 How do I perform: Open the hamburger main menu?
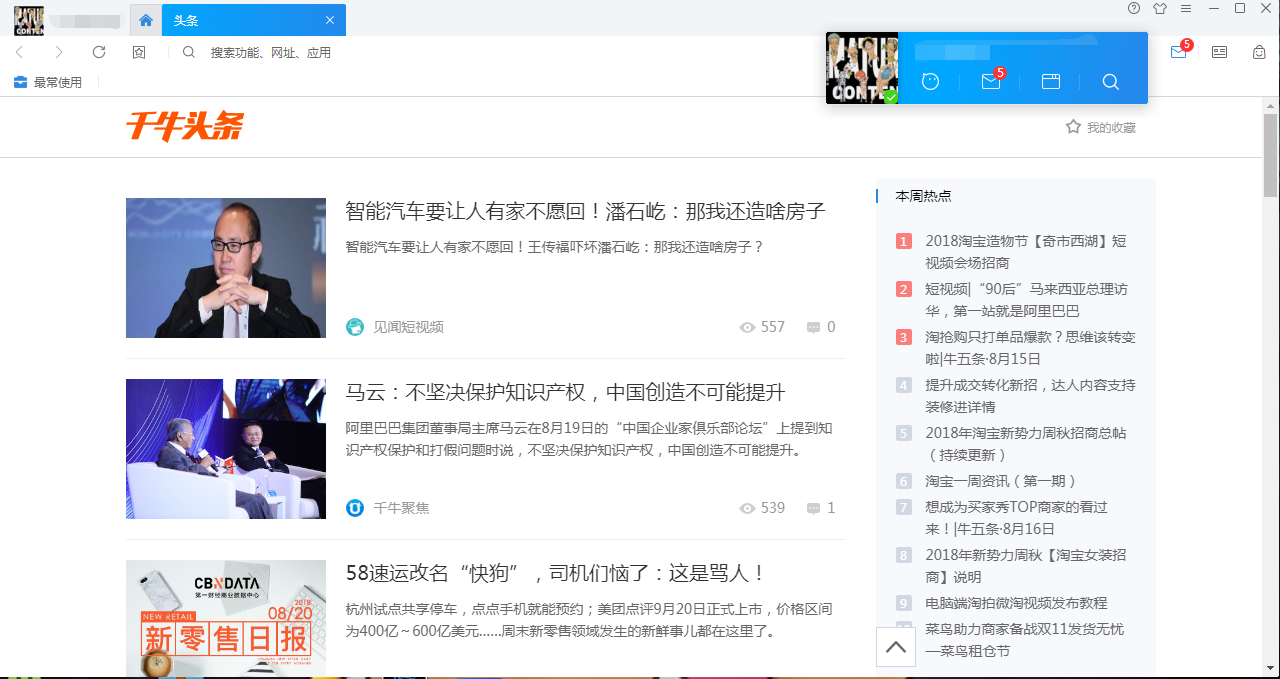click(1186, 8)
